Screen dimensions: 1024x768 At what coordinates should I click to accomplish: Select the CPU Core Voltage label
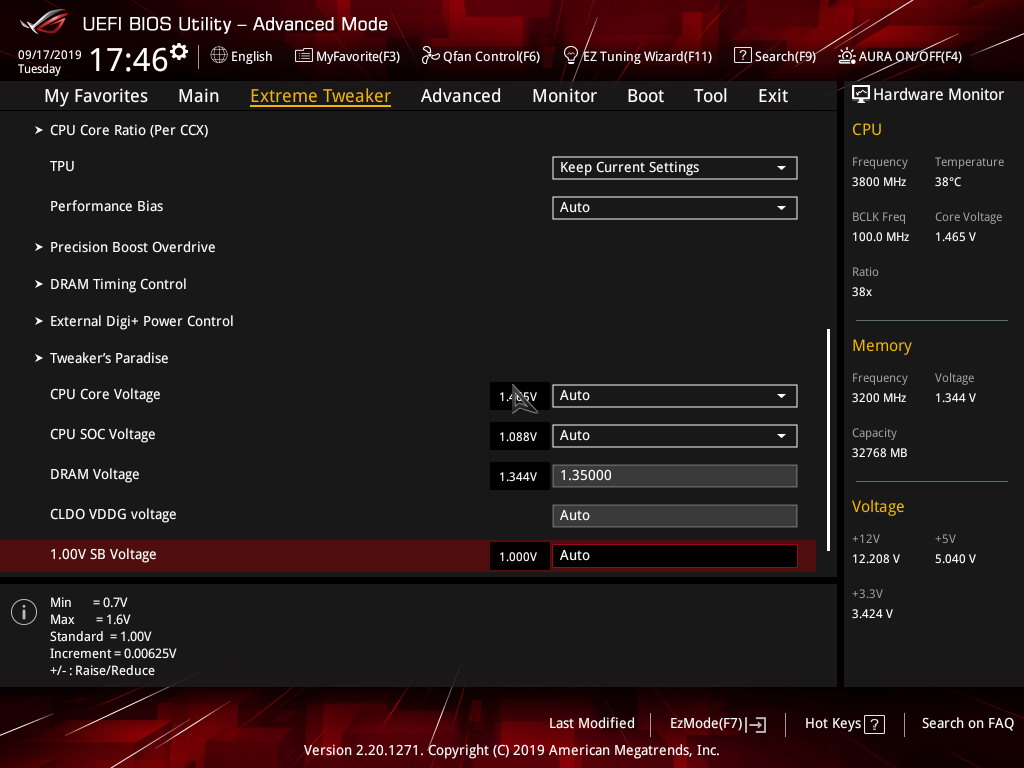tap(105, 394)
